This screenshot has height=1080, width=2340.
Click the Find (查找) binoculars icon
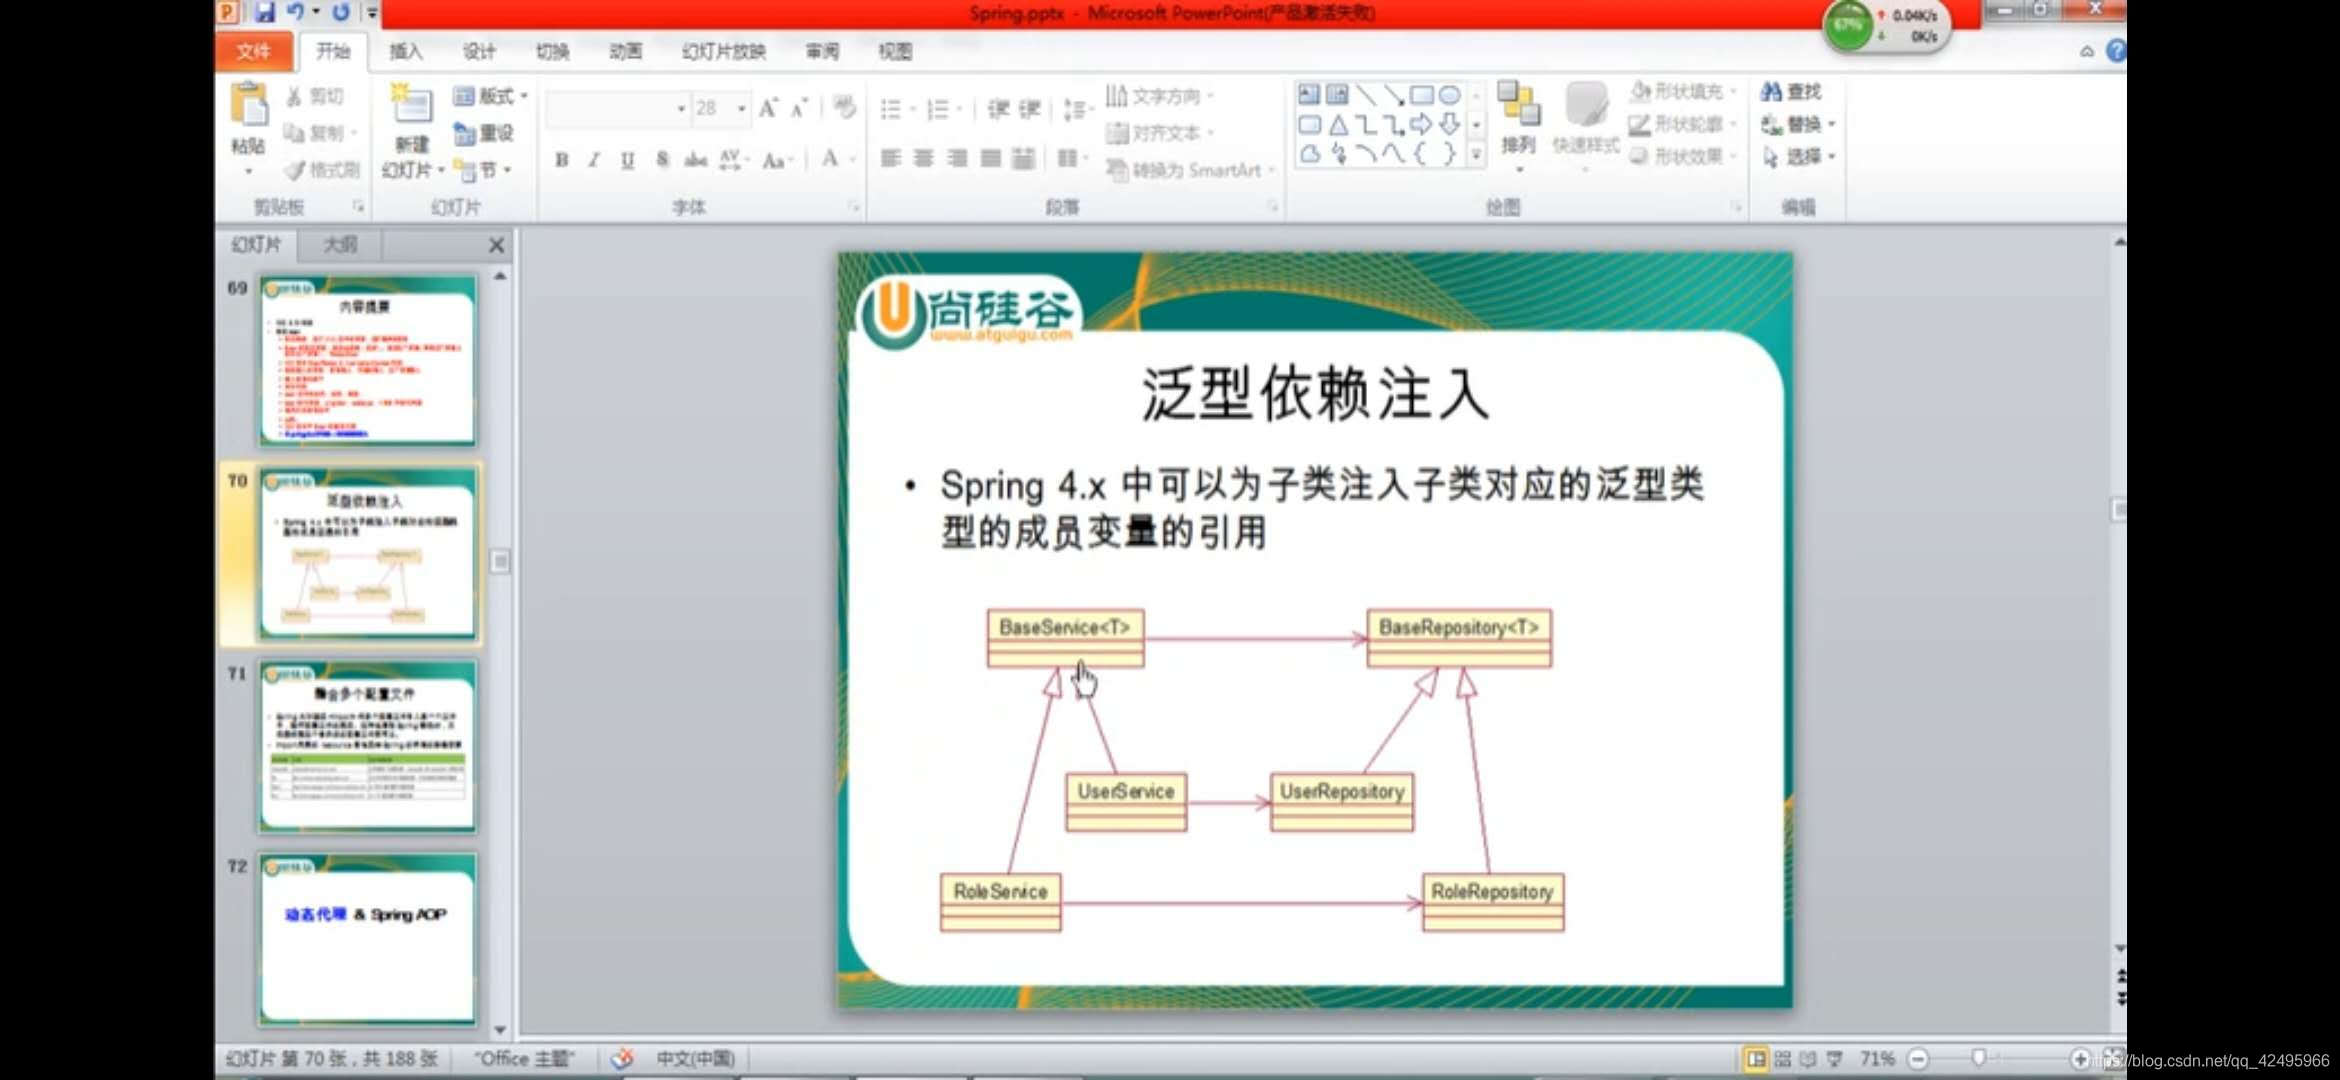coord(1771,92)
